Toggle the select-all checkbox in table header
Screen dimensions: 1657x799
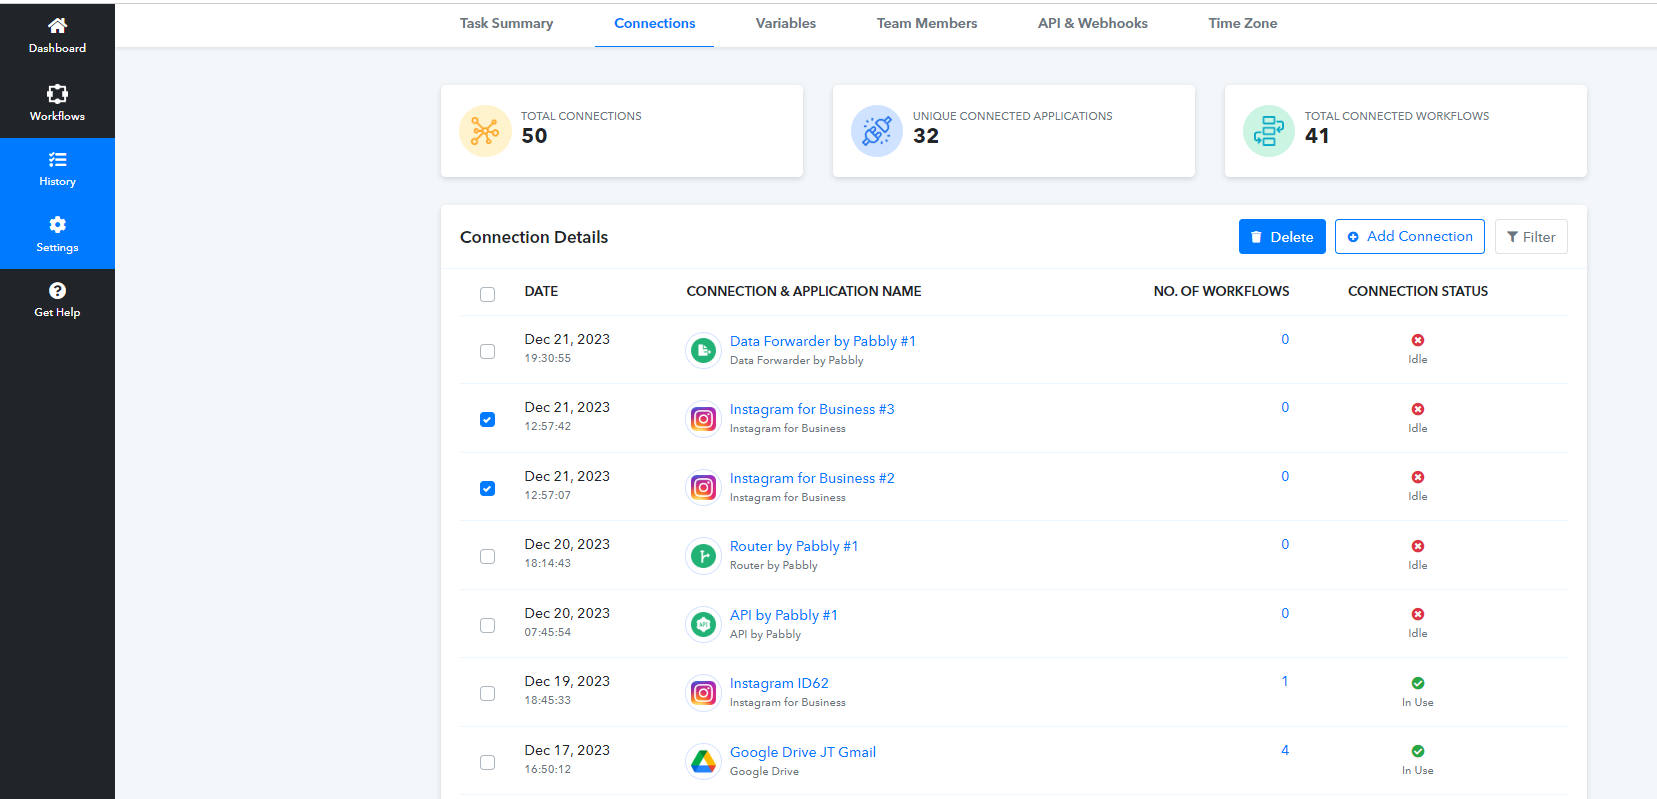487,294
